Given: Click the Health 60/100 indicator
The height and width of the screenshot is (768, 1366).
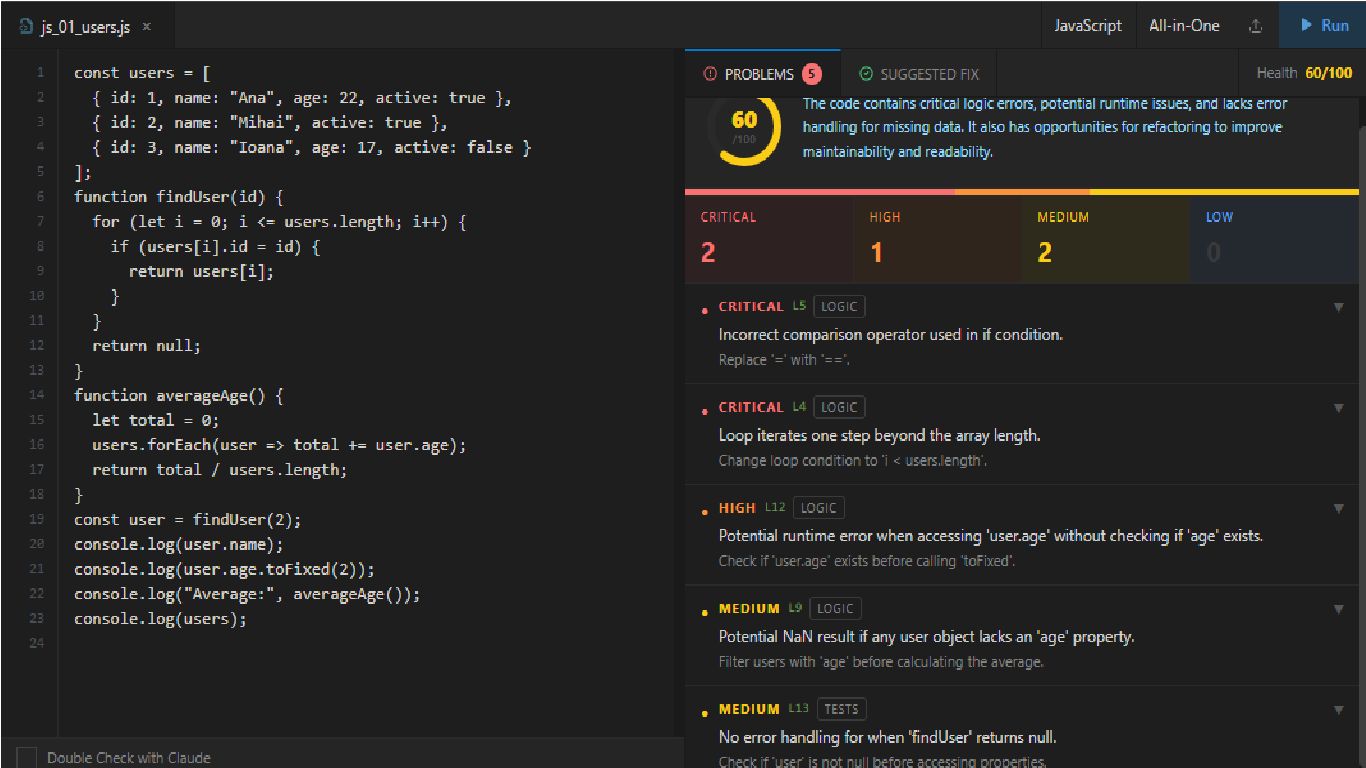Looking at the screenshot, I should click(1305, 73).
